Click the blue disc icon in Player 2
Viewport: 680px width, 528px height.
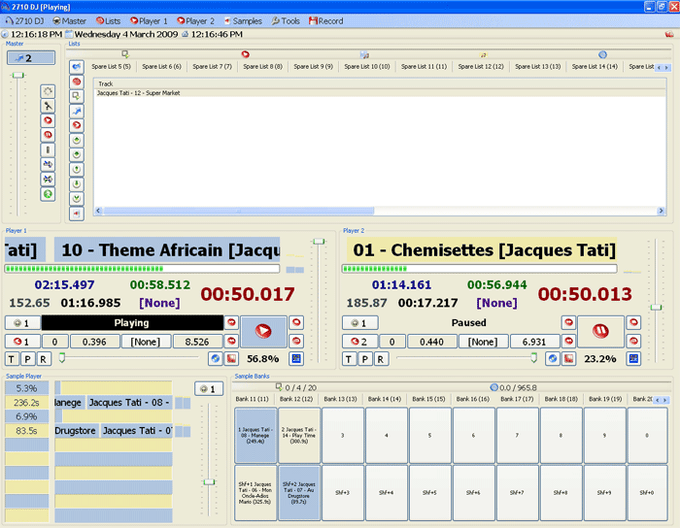point(552,359)
